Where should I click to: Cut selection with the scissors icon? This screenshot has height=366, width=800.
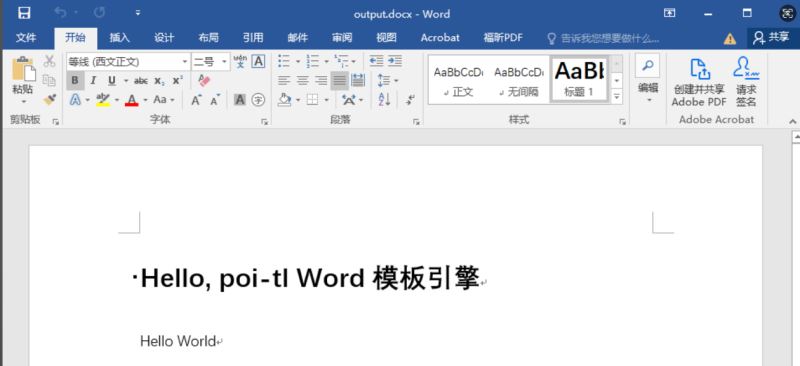coord(49,61)
